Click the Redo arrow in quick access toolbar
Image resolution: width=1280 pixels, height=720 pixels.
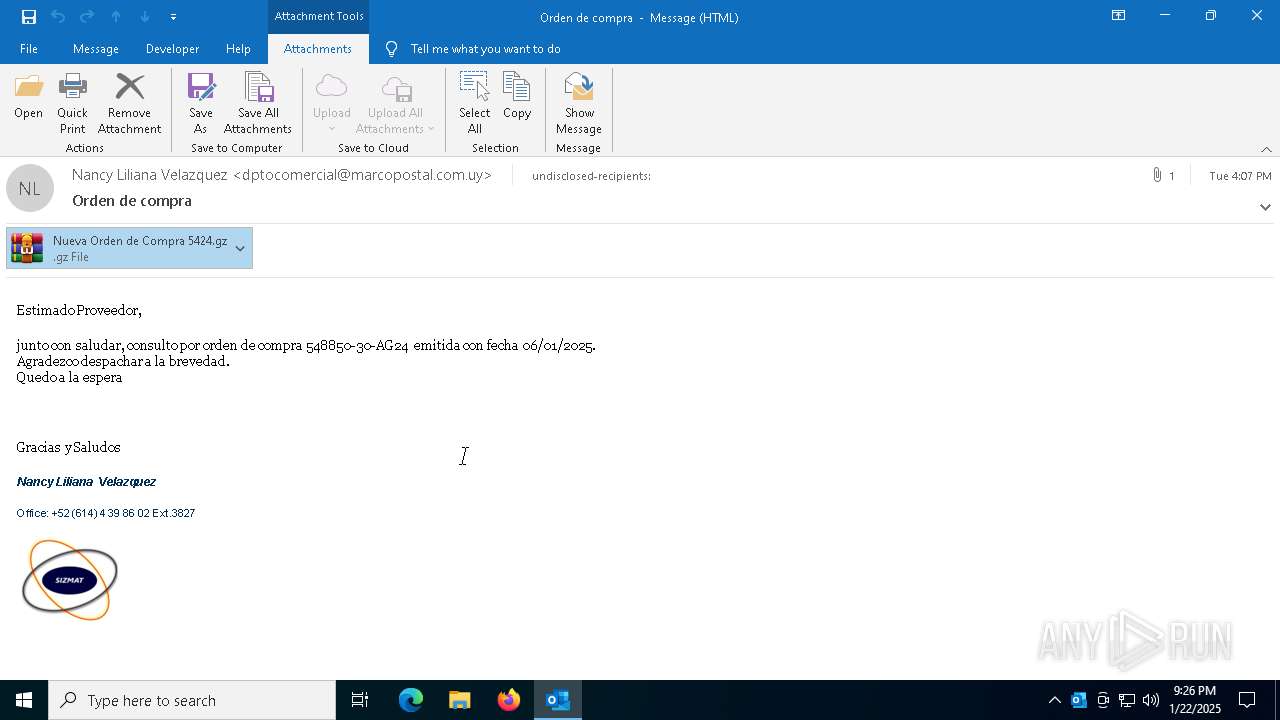coord(87,17)
